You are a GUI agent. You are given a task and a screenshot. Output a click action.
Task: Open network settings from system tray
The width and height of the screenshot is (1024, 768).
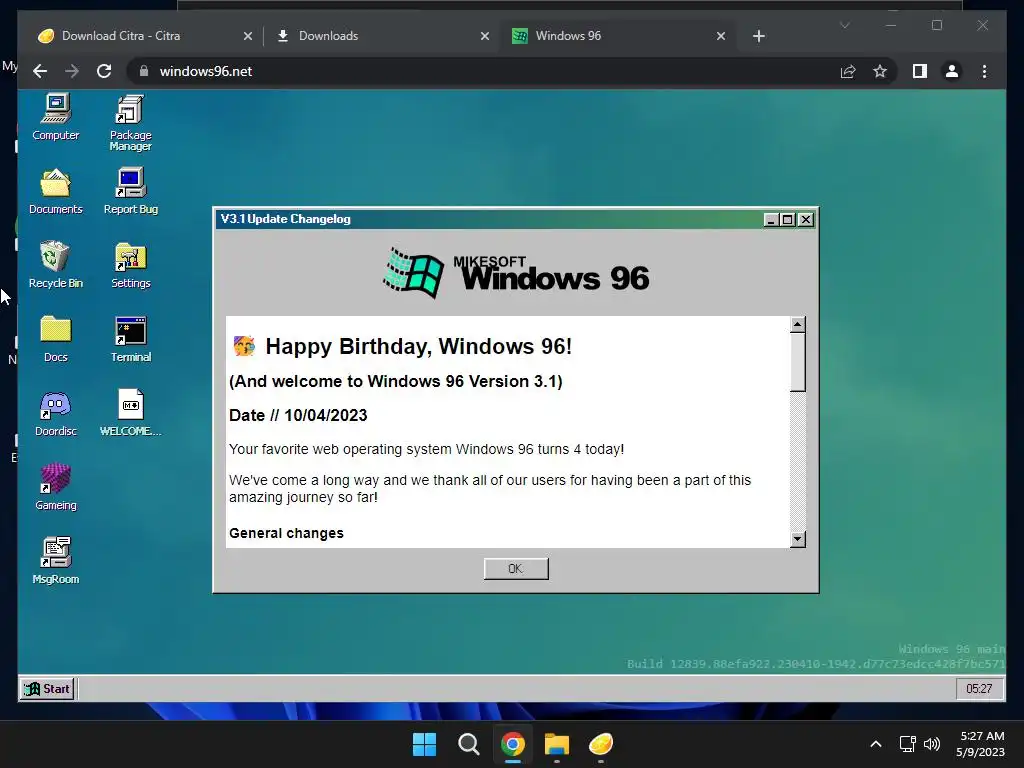[907, 744]
